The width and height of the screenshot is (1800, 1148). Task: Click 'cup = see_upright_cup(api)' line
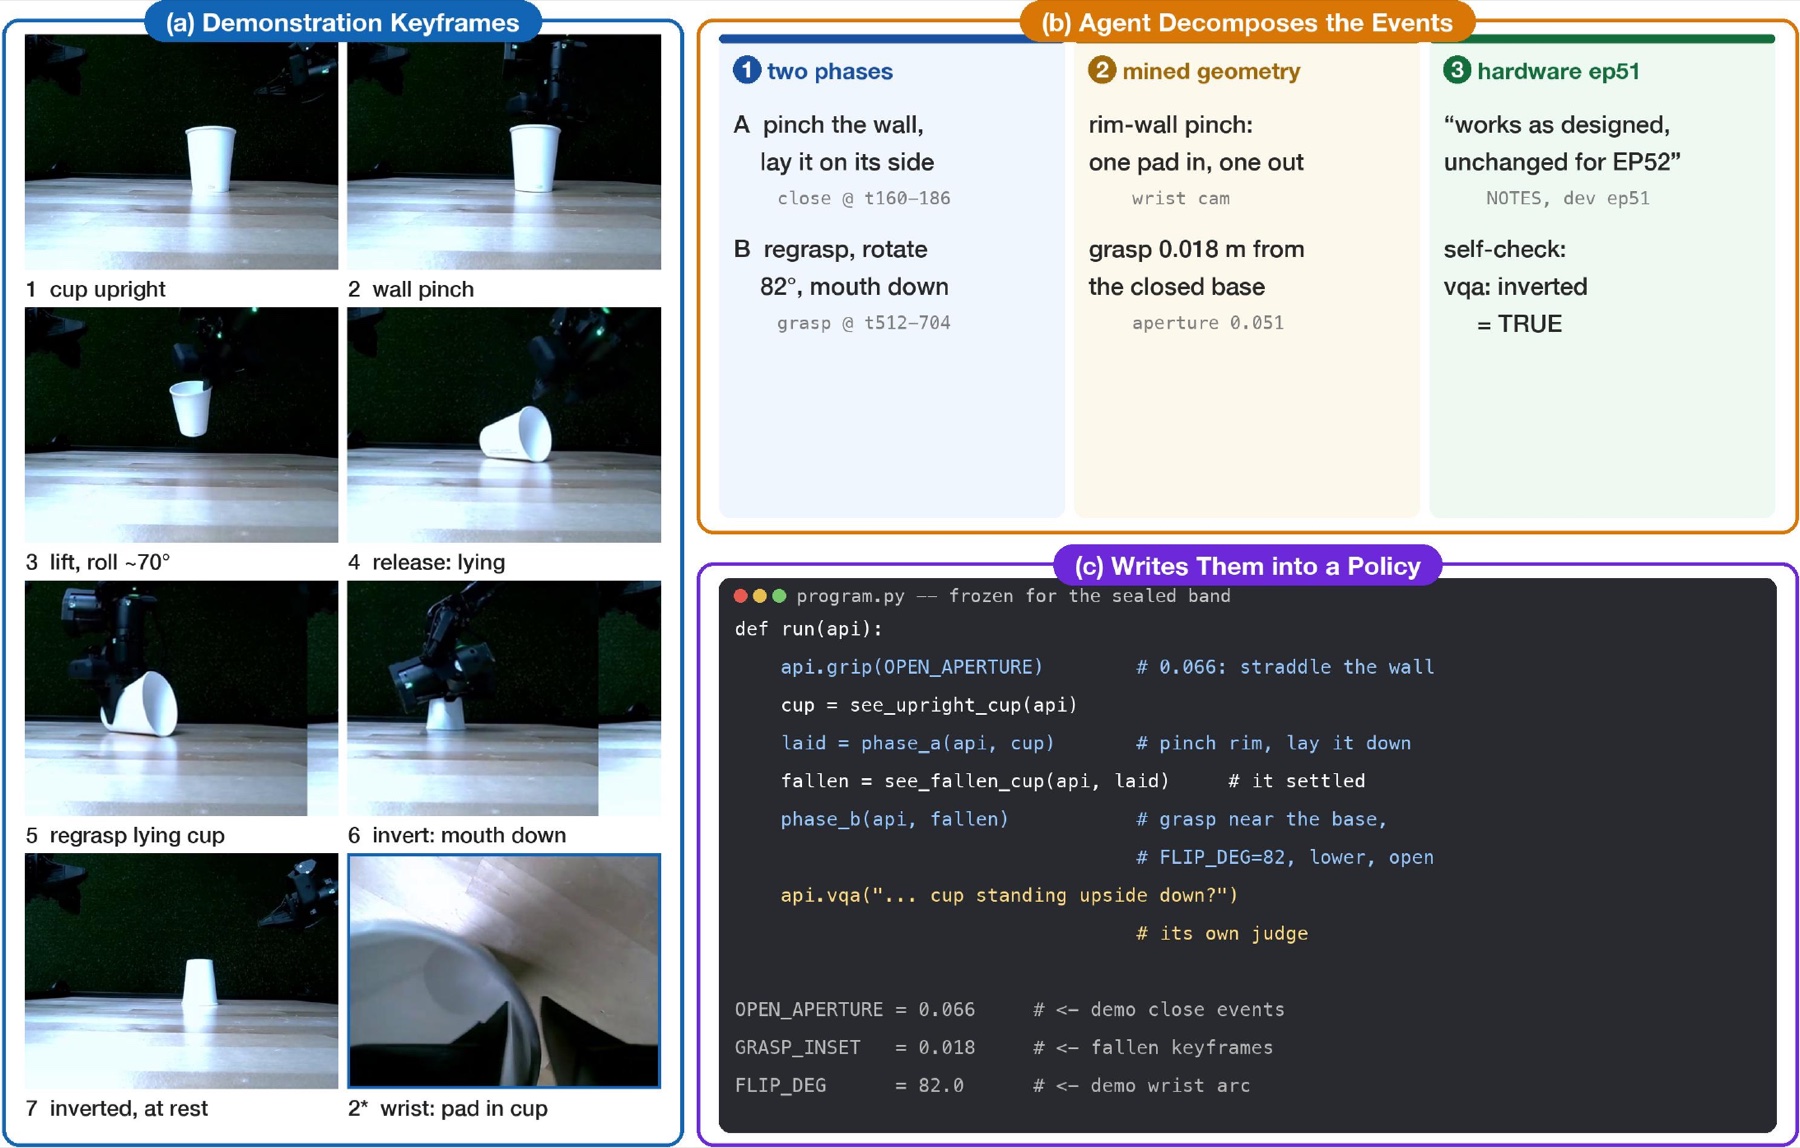click(929, 705)
